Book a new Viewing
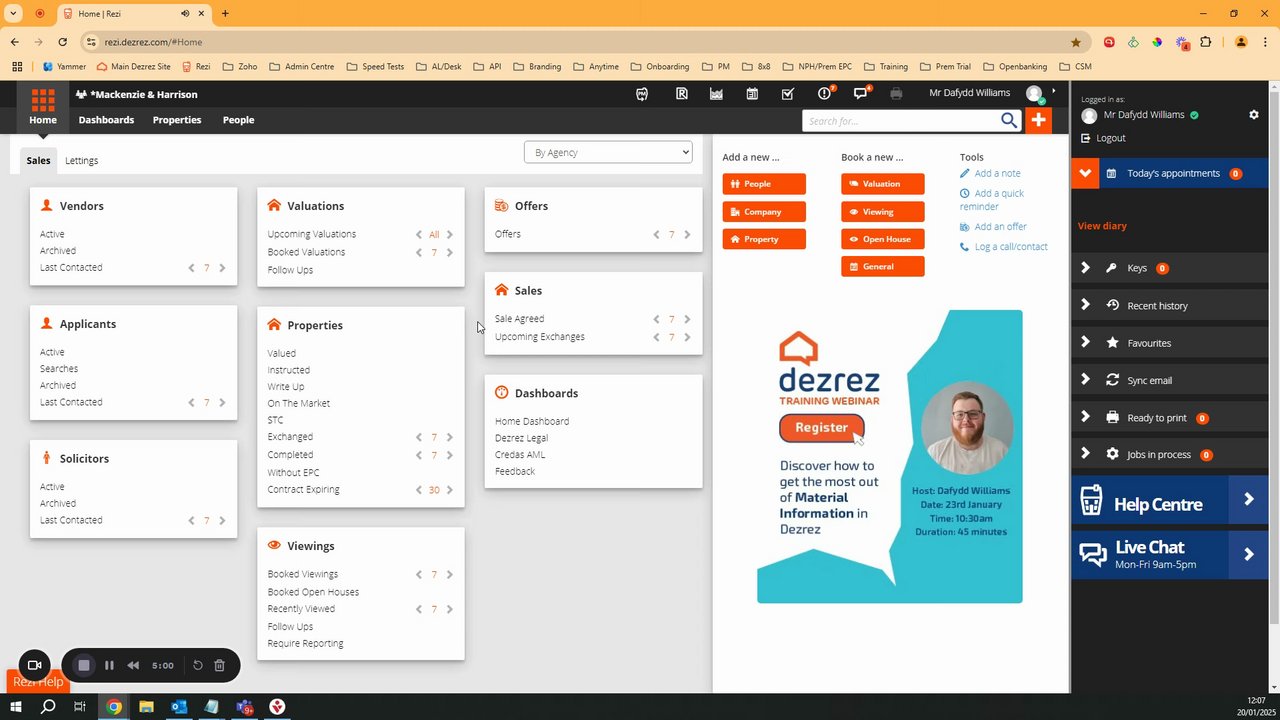1280x720 pixels. click(x=882, y=212)
